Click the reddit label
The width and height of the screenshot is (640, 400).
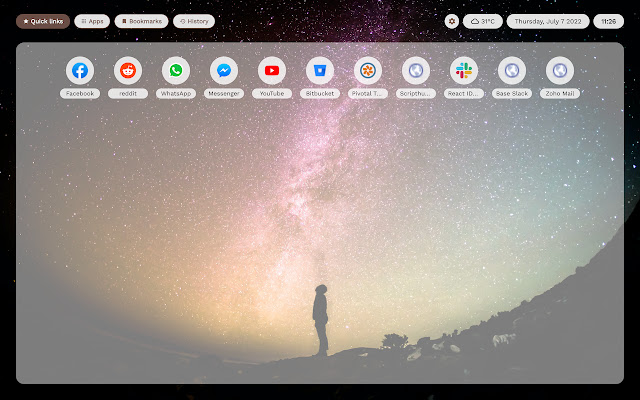tap(128, 93)
